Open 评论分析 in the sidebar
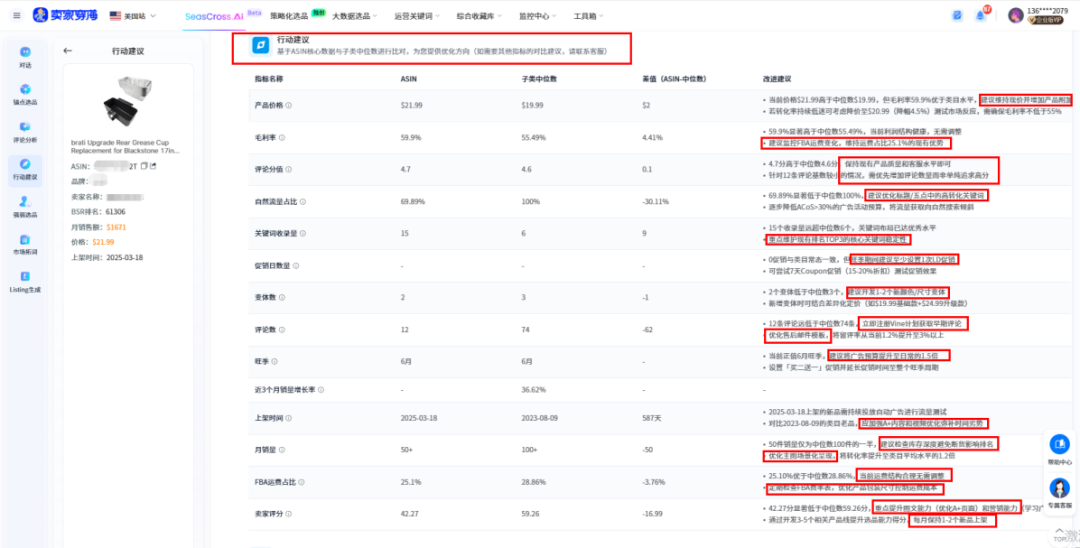Viewport: 1080px width, 548px height. tap(25, 132)
